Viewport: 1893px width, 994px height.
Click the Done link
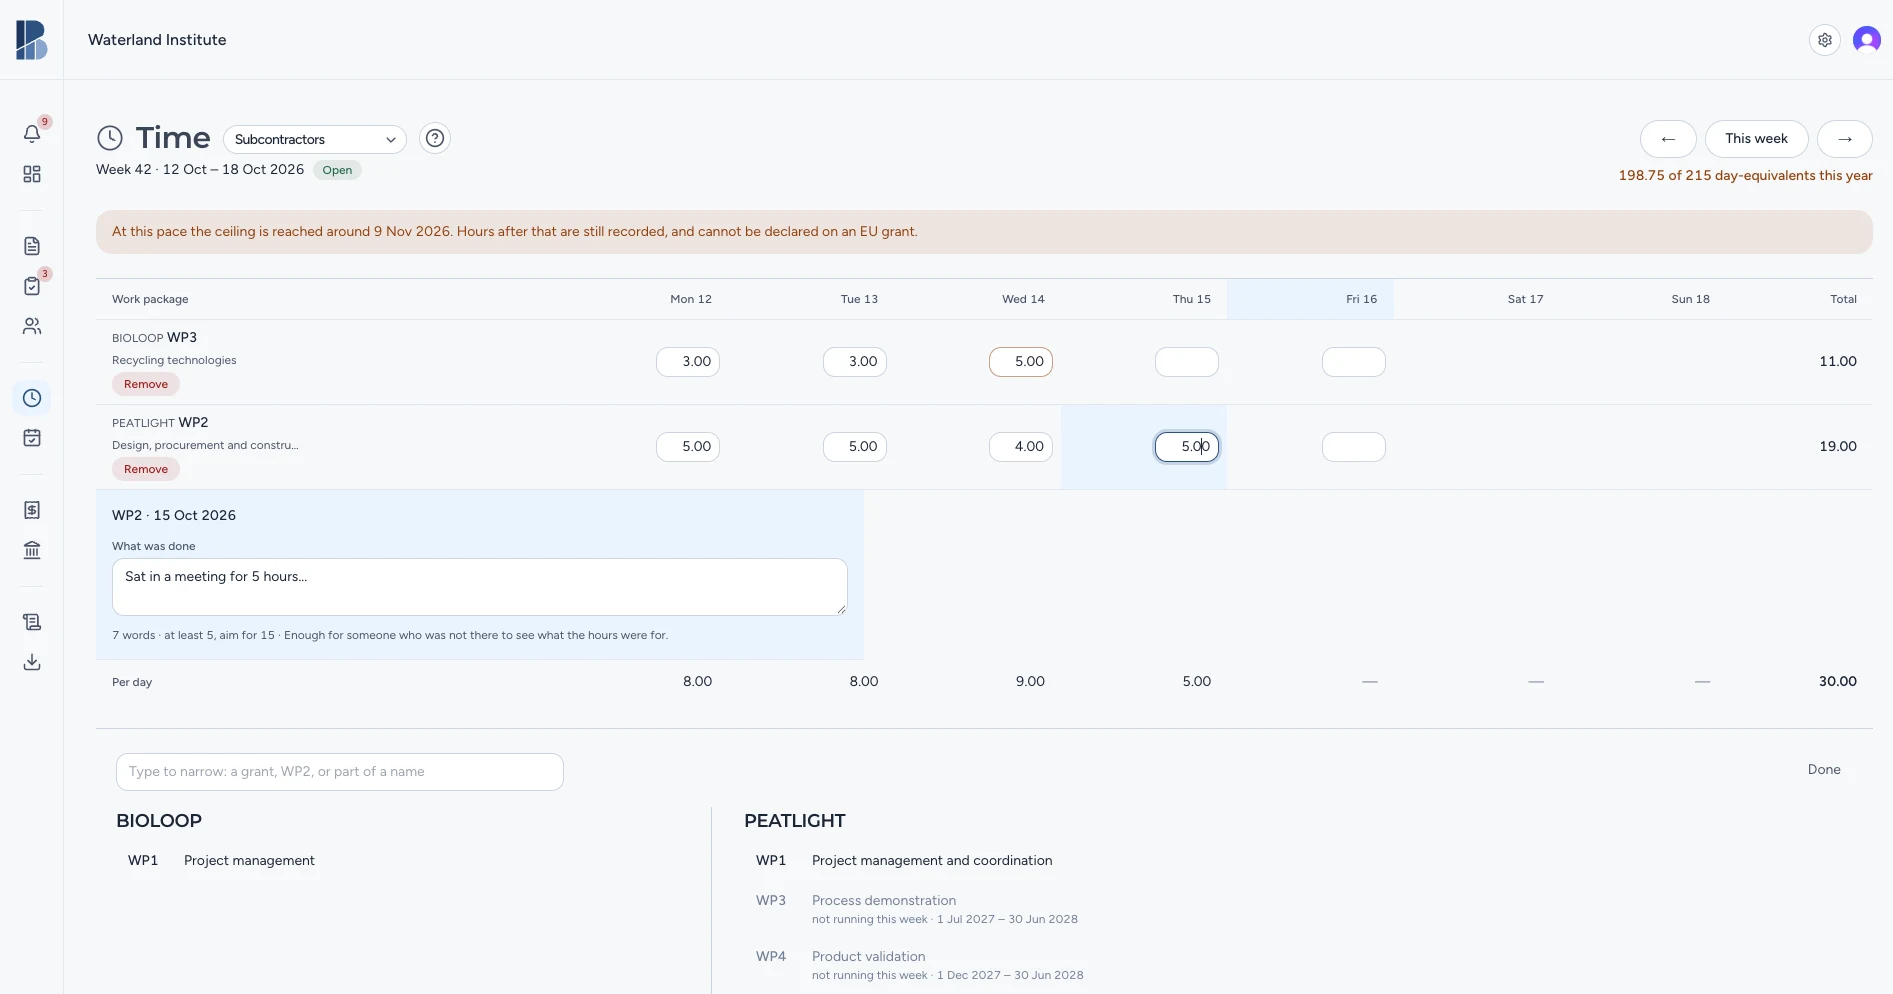(x=1824, y=769)
